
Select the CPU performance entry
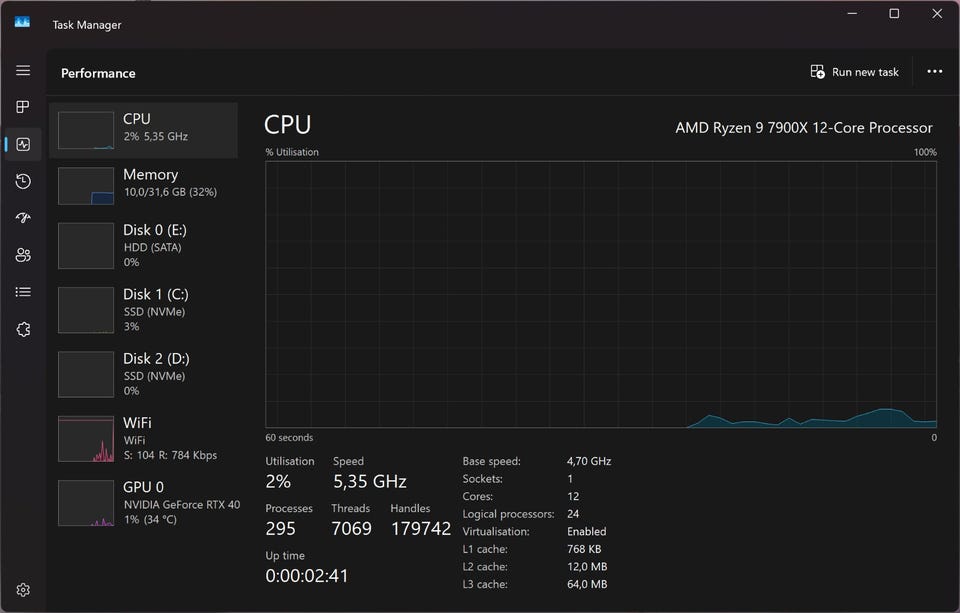point(144,130)
